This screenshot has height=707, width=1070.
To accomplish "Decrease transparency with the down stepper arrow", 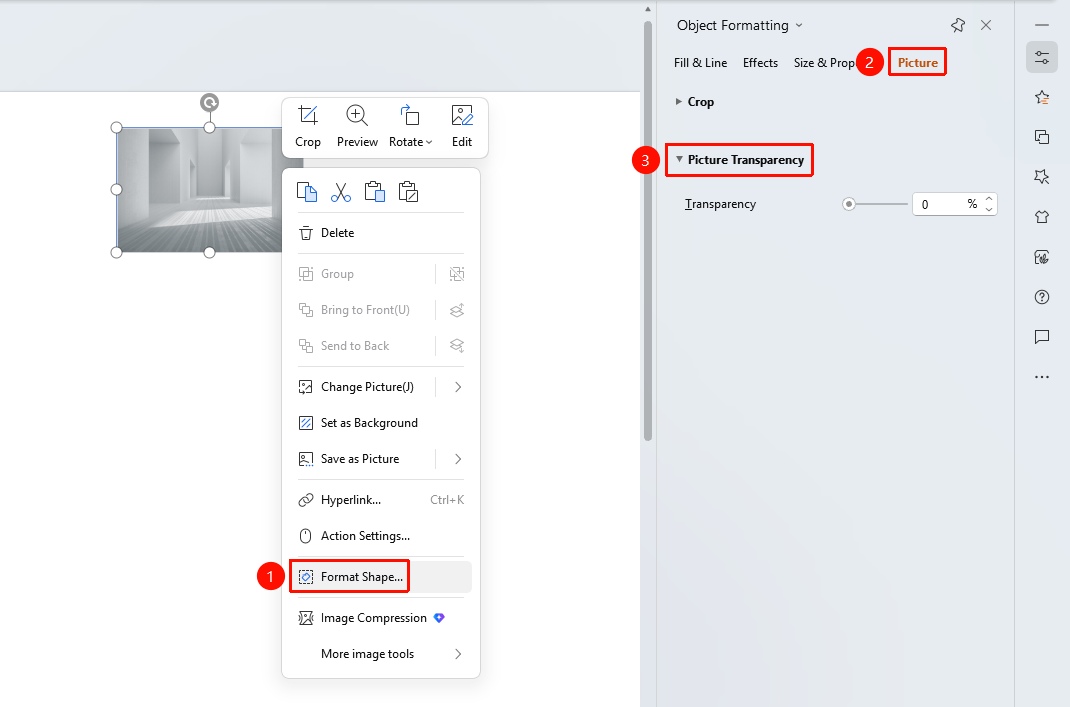I will pyautogui.click(x=989, y=210).
